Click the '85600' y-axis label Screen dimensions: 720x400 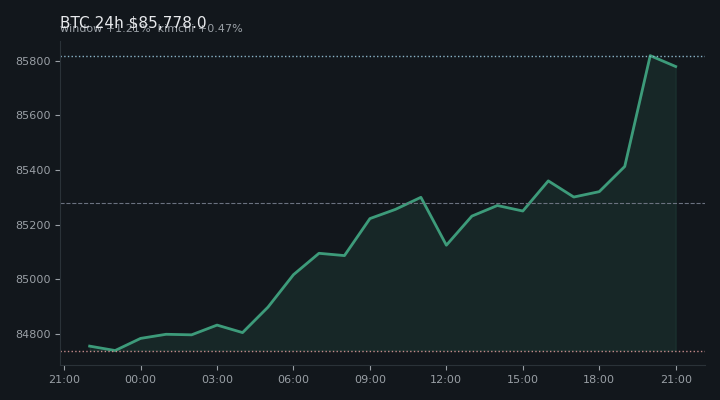click(x=33, y=115)
